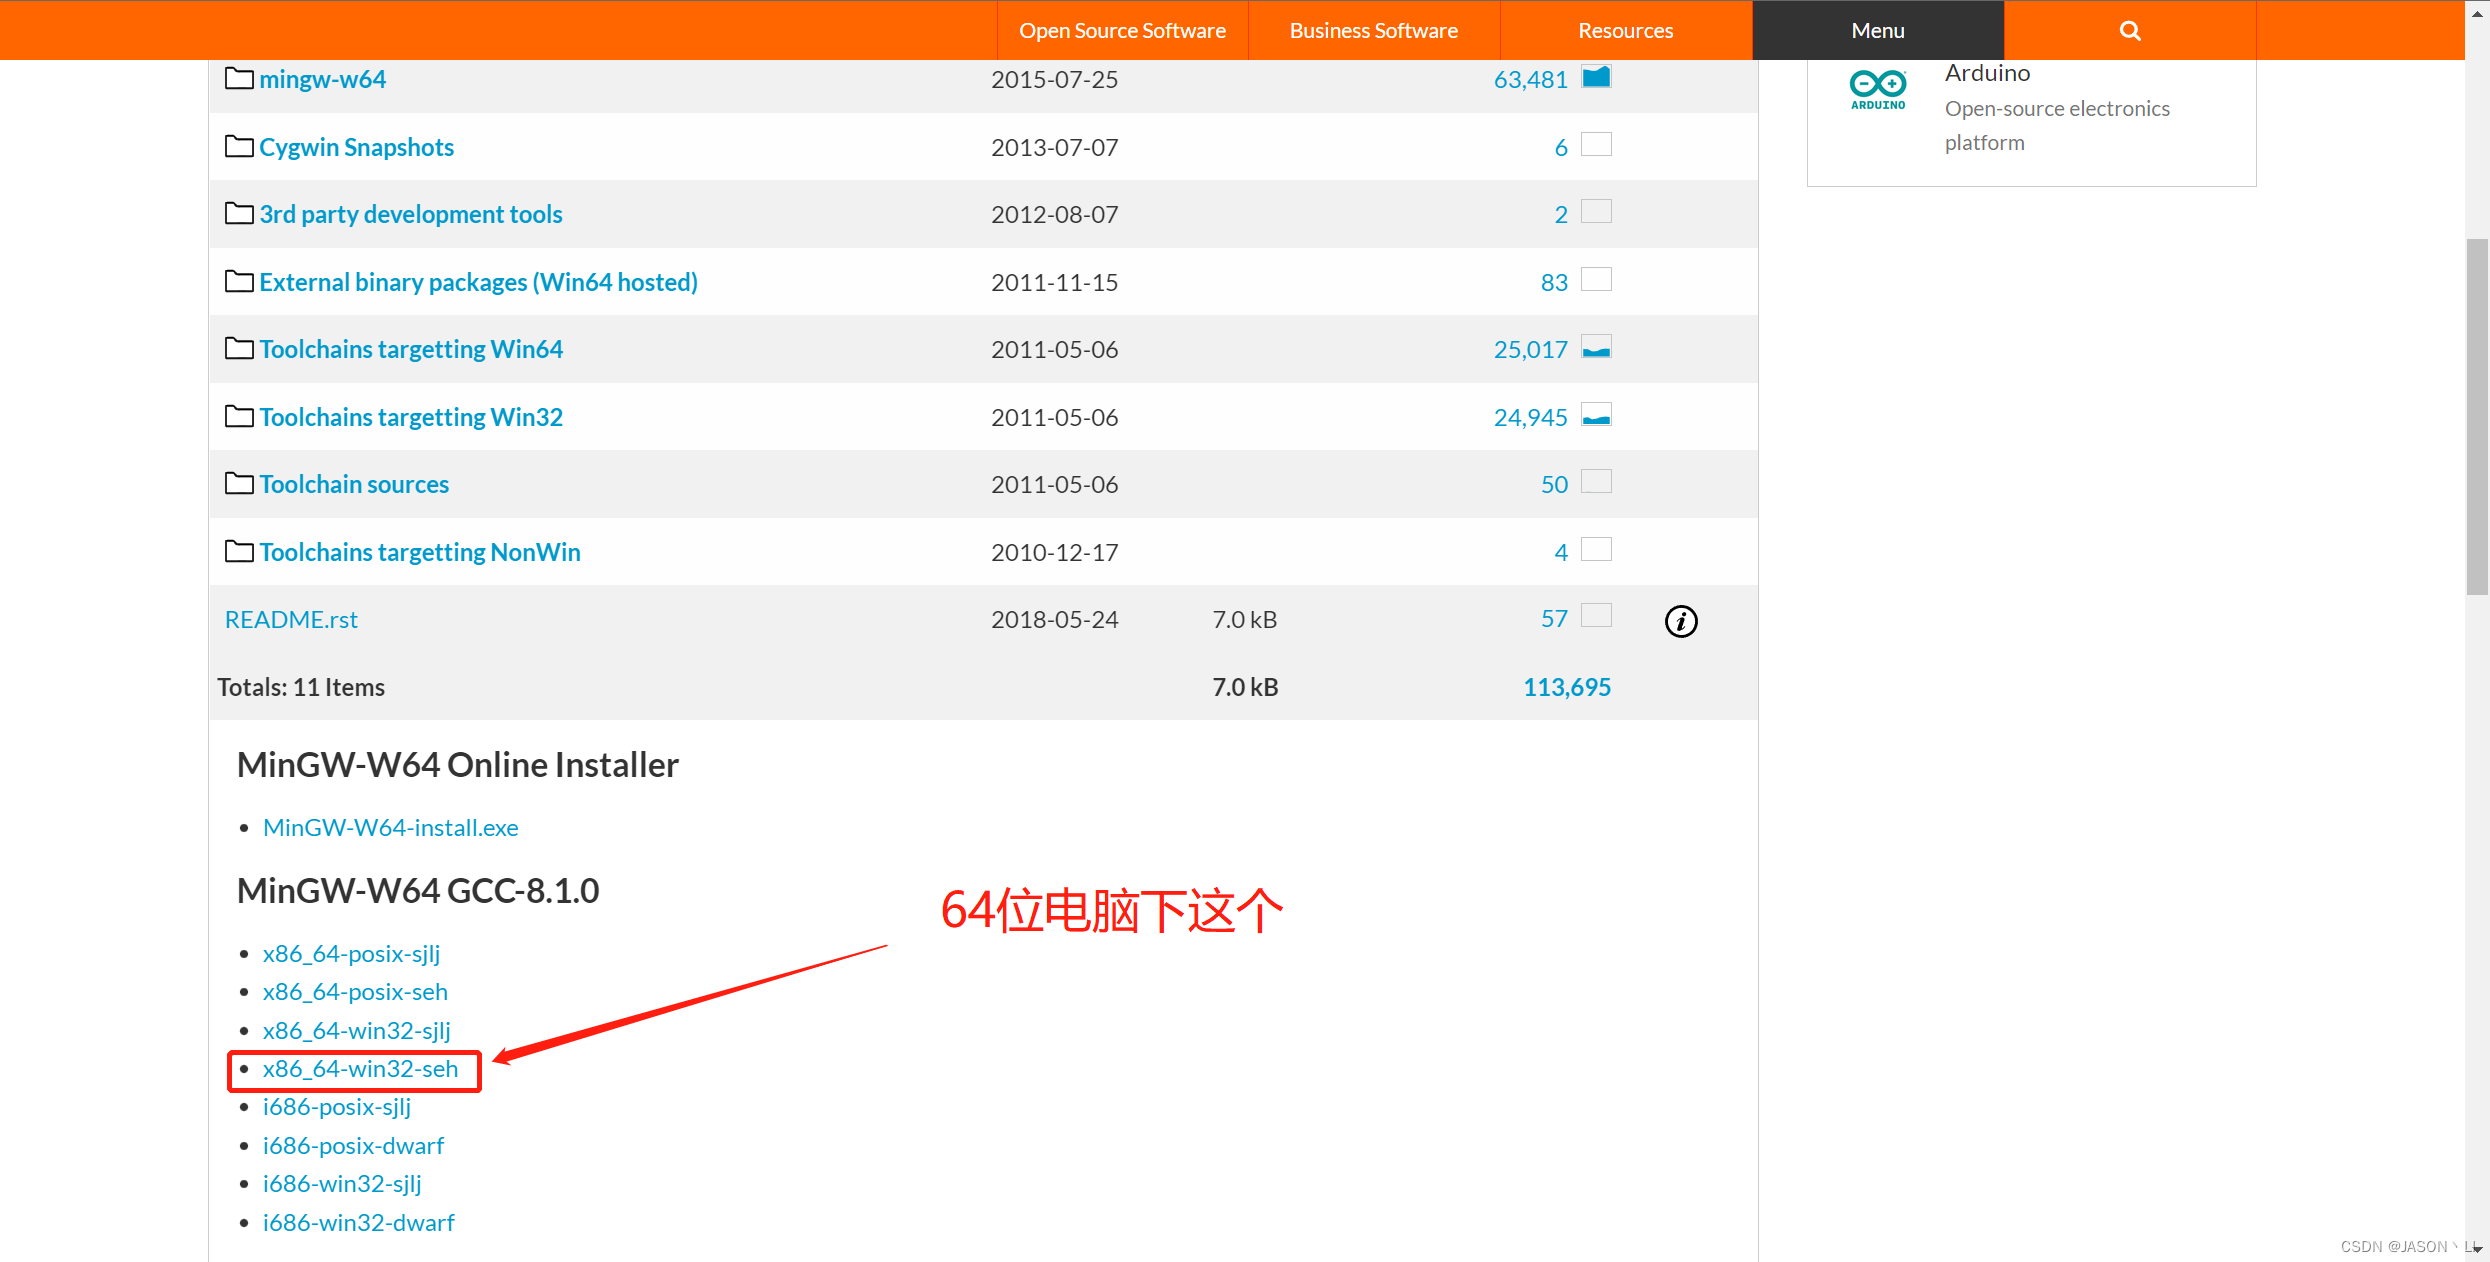Click the search magnifier icon
Viewport: 2490px width, 1262px height.
(x=2129, y=30)
